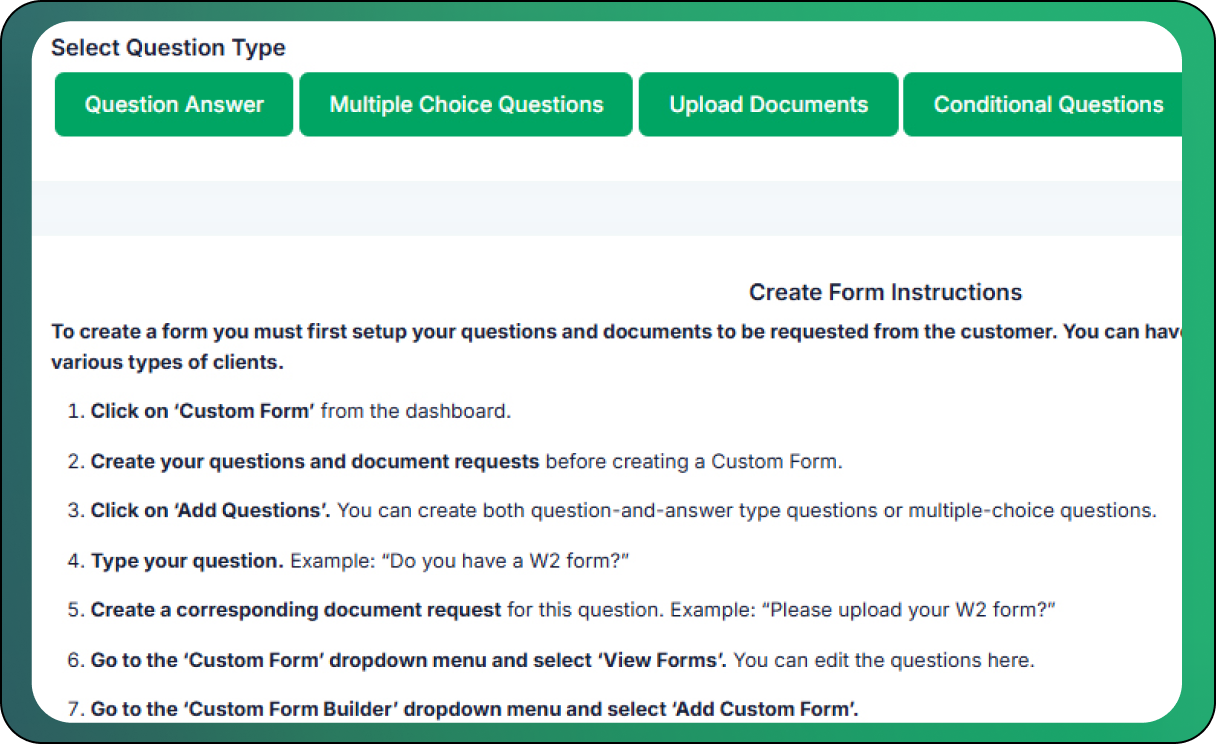Click the "Select Question Type" heading

tap(168, 47)
